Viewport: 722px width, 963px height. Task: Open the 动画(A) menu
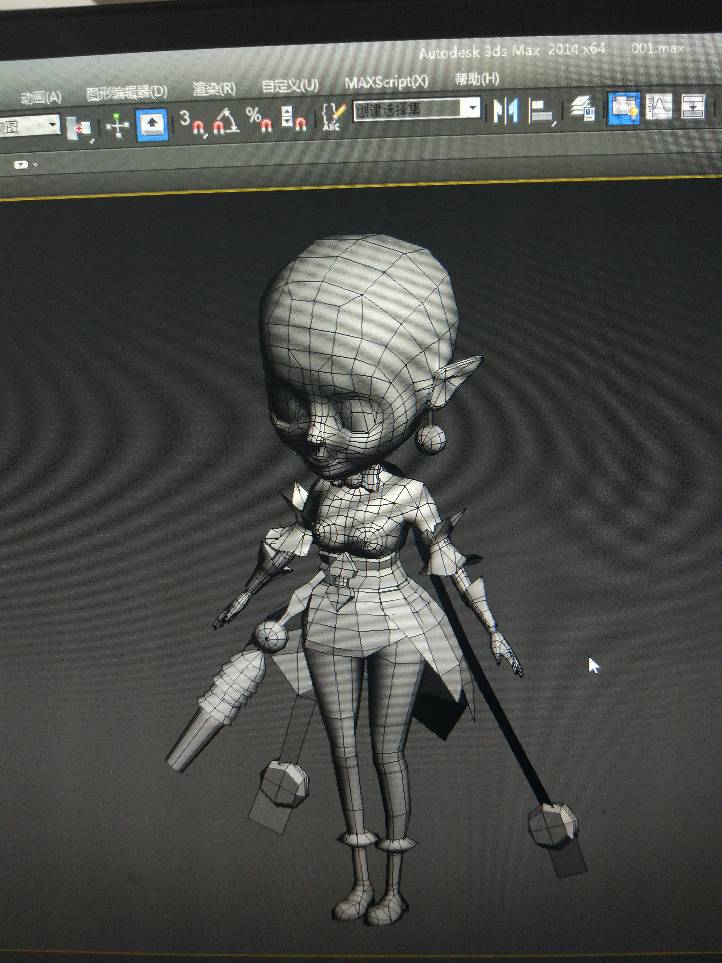[41, 97]
